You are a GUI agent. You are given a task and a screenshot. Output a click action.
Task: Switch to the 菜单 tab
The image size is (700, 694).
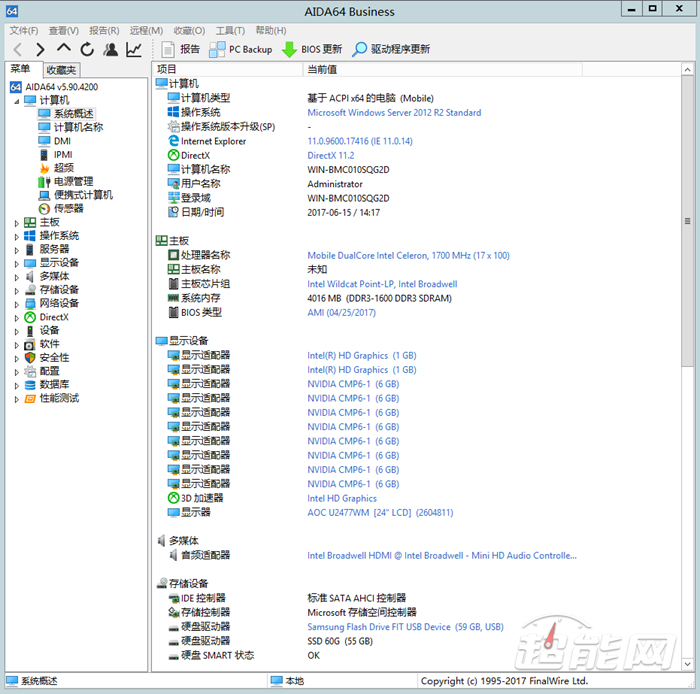pyautogui.click(x=21, y=69)
